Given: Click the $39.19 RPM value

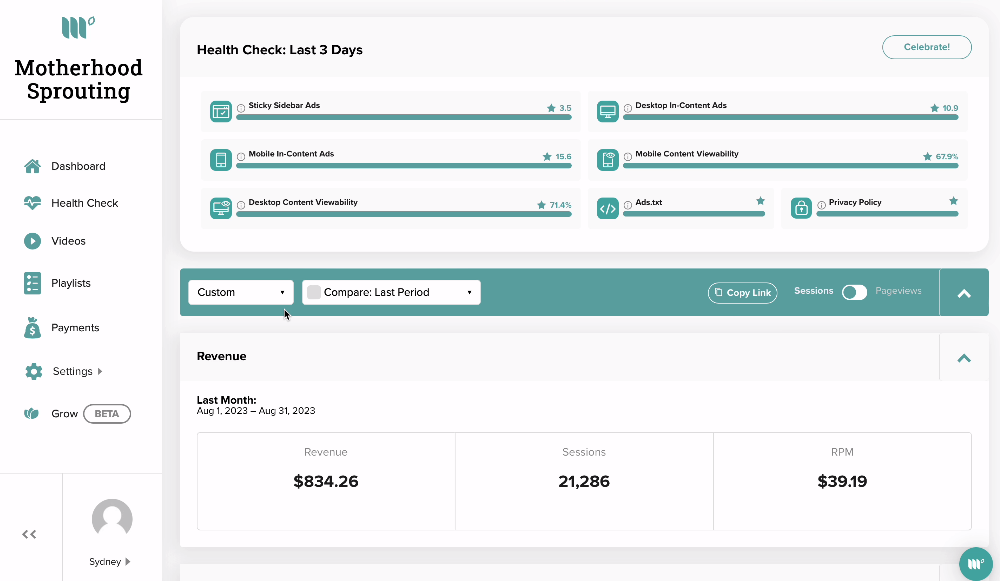Looking at the screenshot, I should [842, 482].
